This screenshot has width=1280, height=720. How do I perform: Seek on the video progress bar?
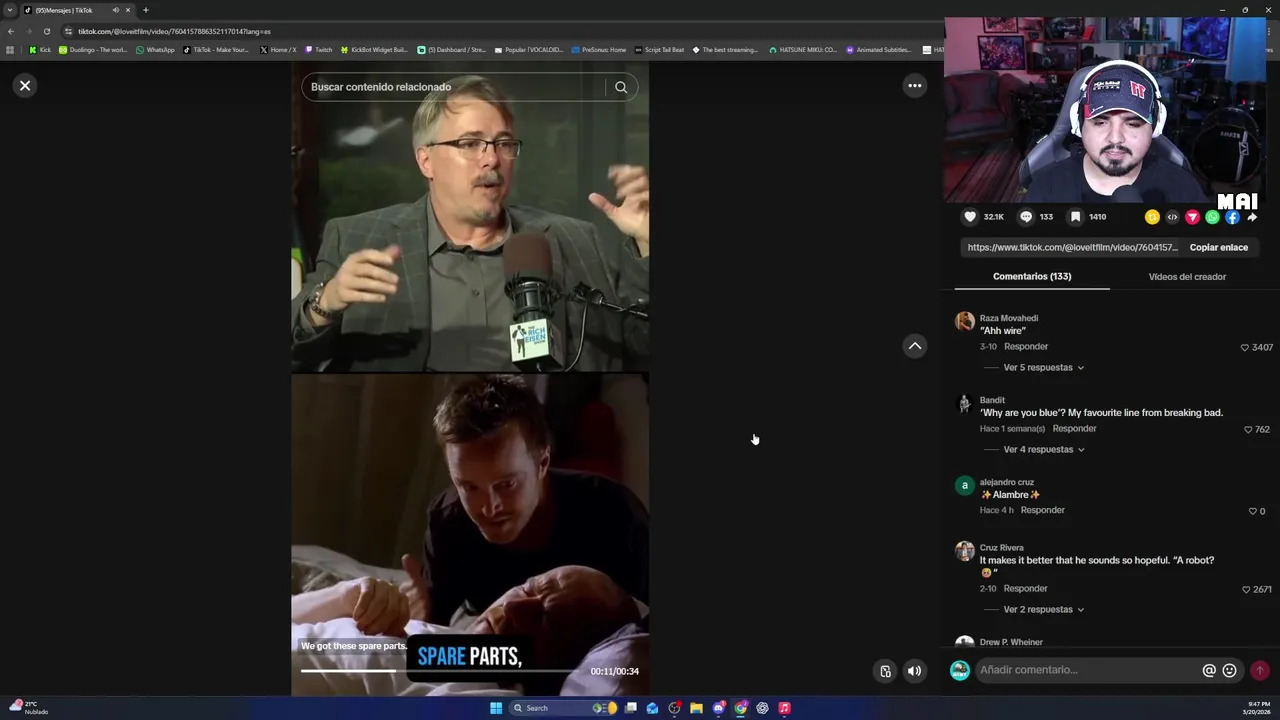(440, 671)
